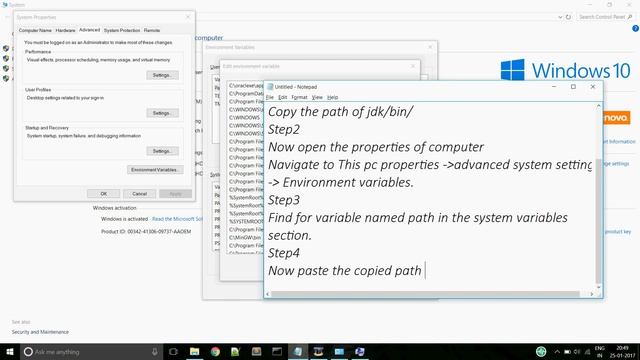Image resolution: width=640 pixels, height=360 pixels.
Task: Click Notepad horizontal scrollbar right arrow
Action: pos(591,294)
